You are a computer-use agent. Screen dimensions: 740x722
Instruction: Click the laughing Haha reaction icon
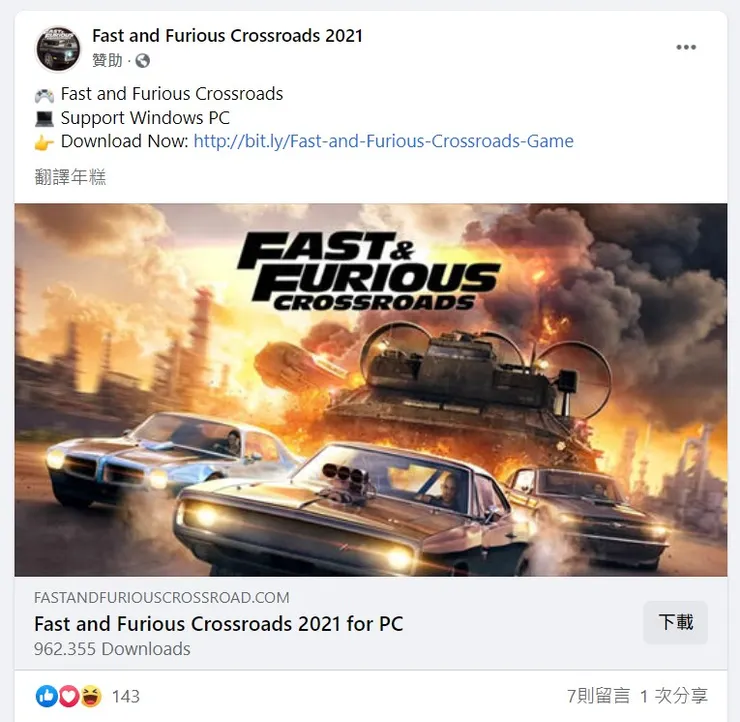tap(91, 696)
